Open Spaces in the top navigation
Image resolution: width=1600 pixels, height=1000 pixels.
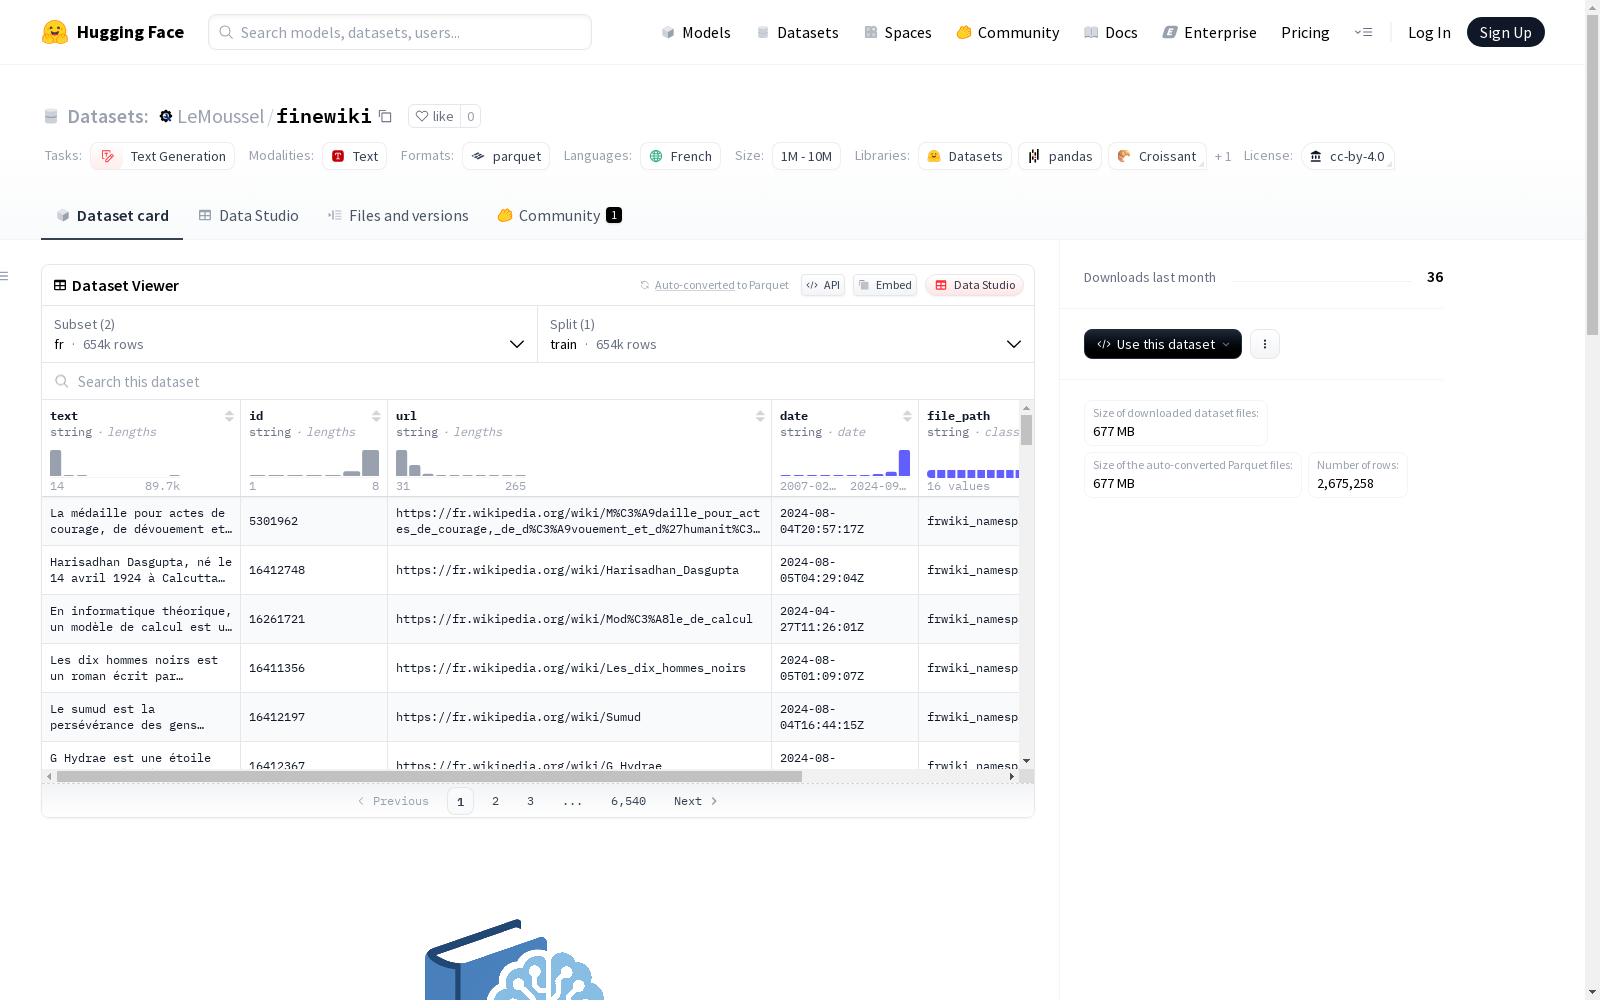(898, 32)
